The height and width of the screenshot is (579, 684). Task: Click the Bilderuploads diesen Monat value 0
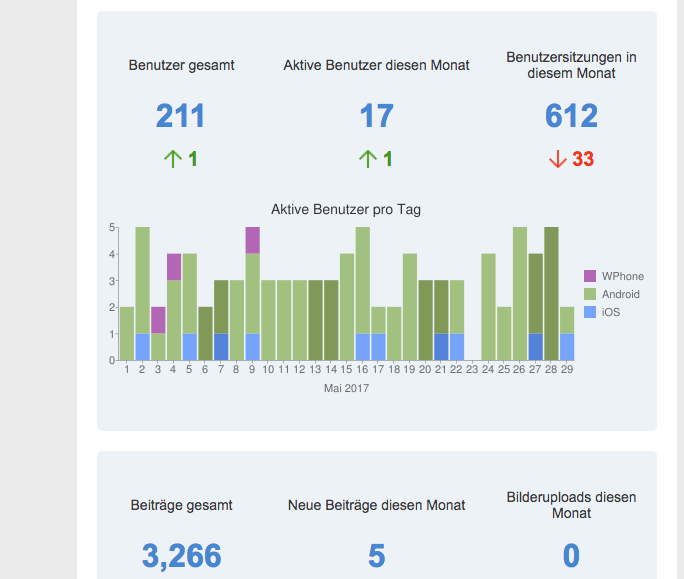point(571,556)
